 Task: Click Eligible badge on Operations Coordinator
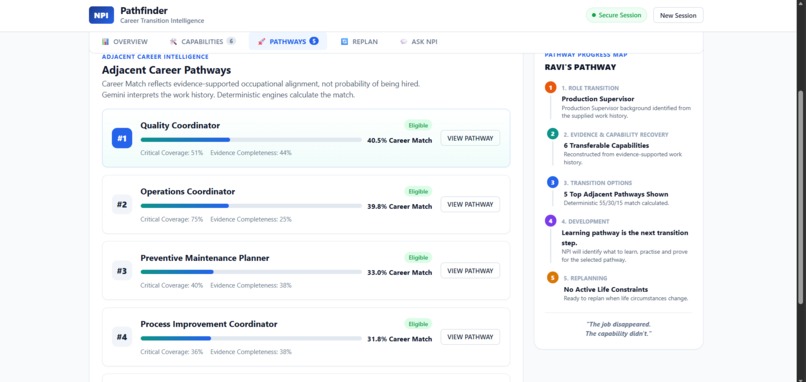coord(418,191)
